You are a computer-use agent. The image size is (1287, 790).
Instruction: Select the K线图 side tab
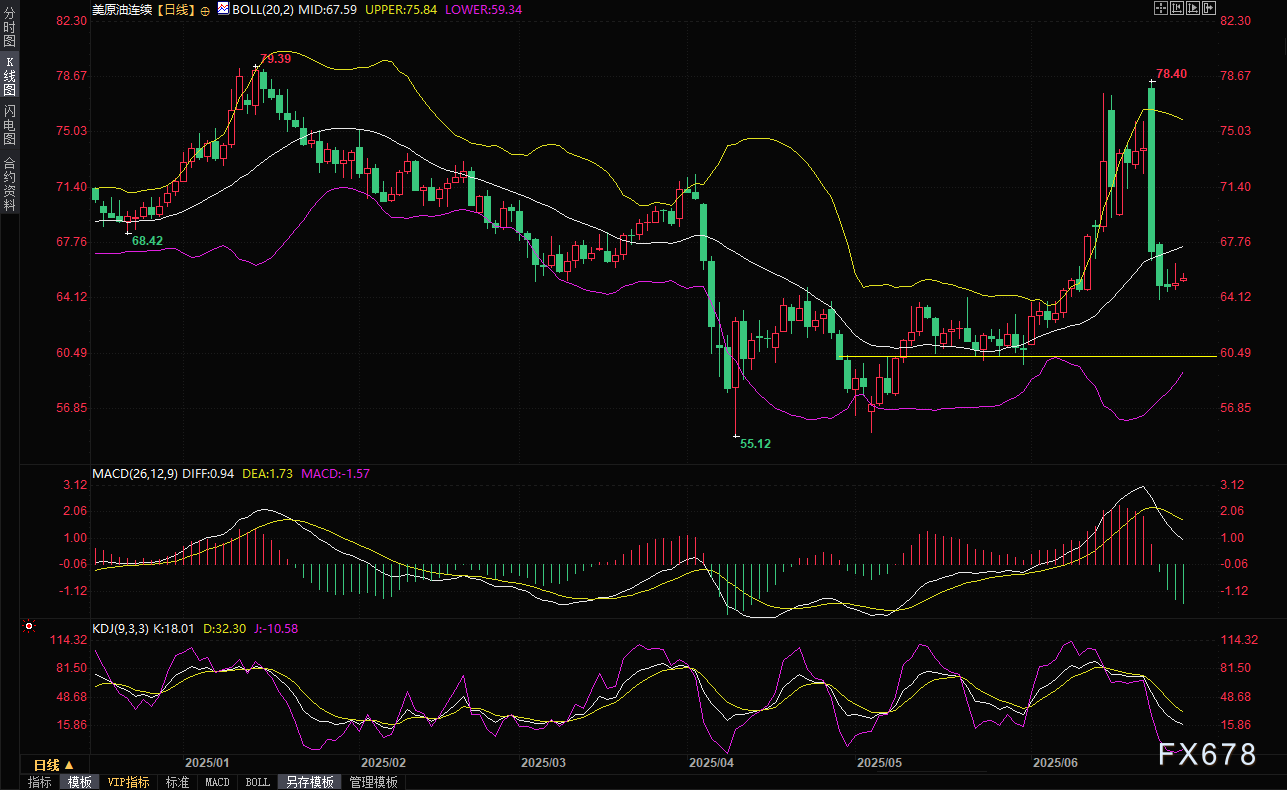(x=9, y=76)
